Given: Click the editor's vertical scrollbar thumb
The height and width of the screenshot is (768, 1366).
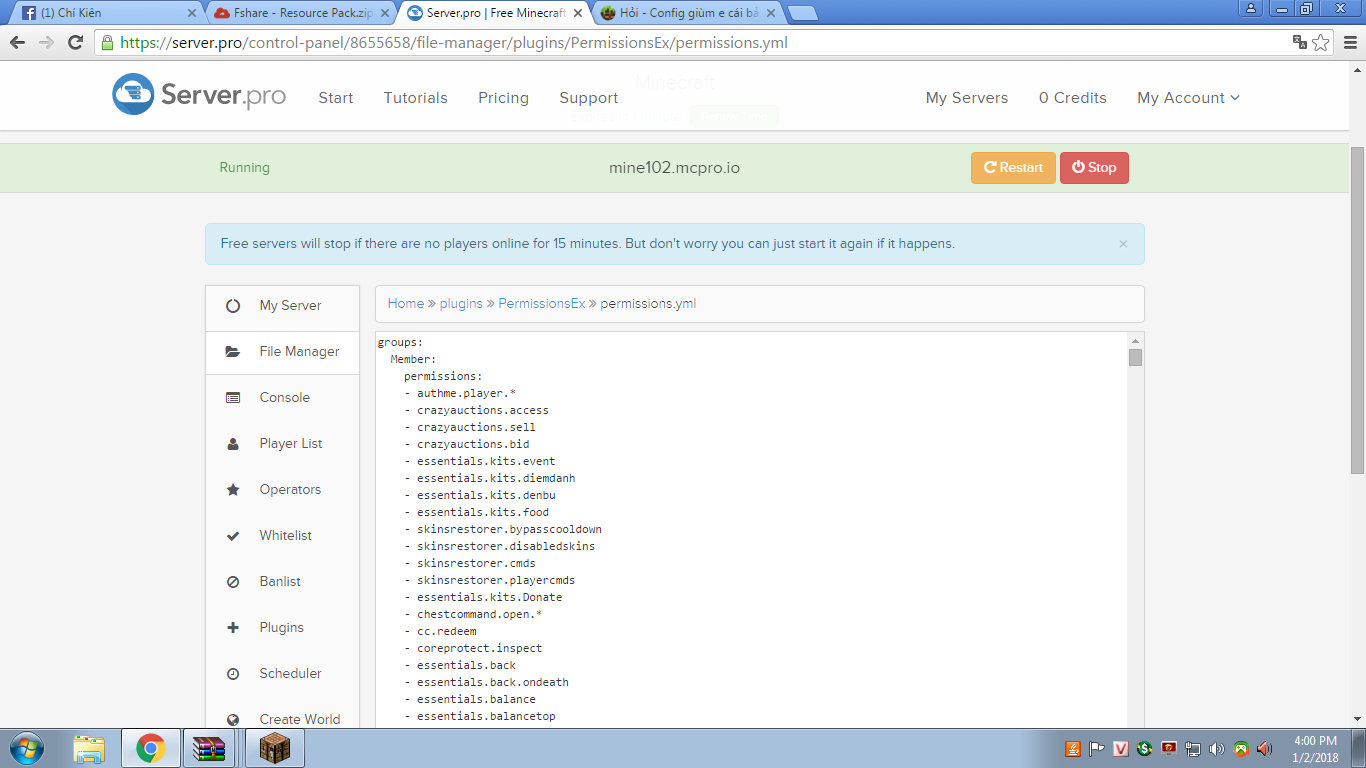Looking at the screenshot, I should coord(1135,358).
